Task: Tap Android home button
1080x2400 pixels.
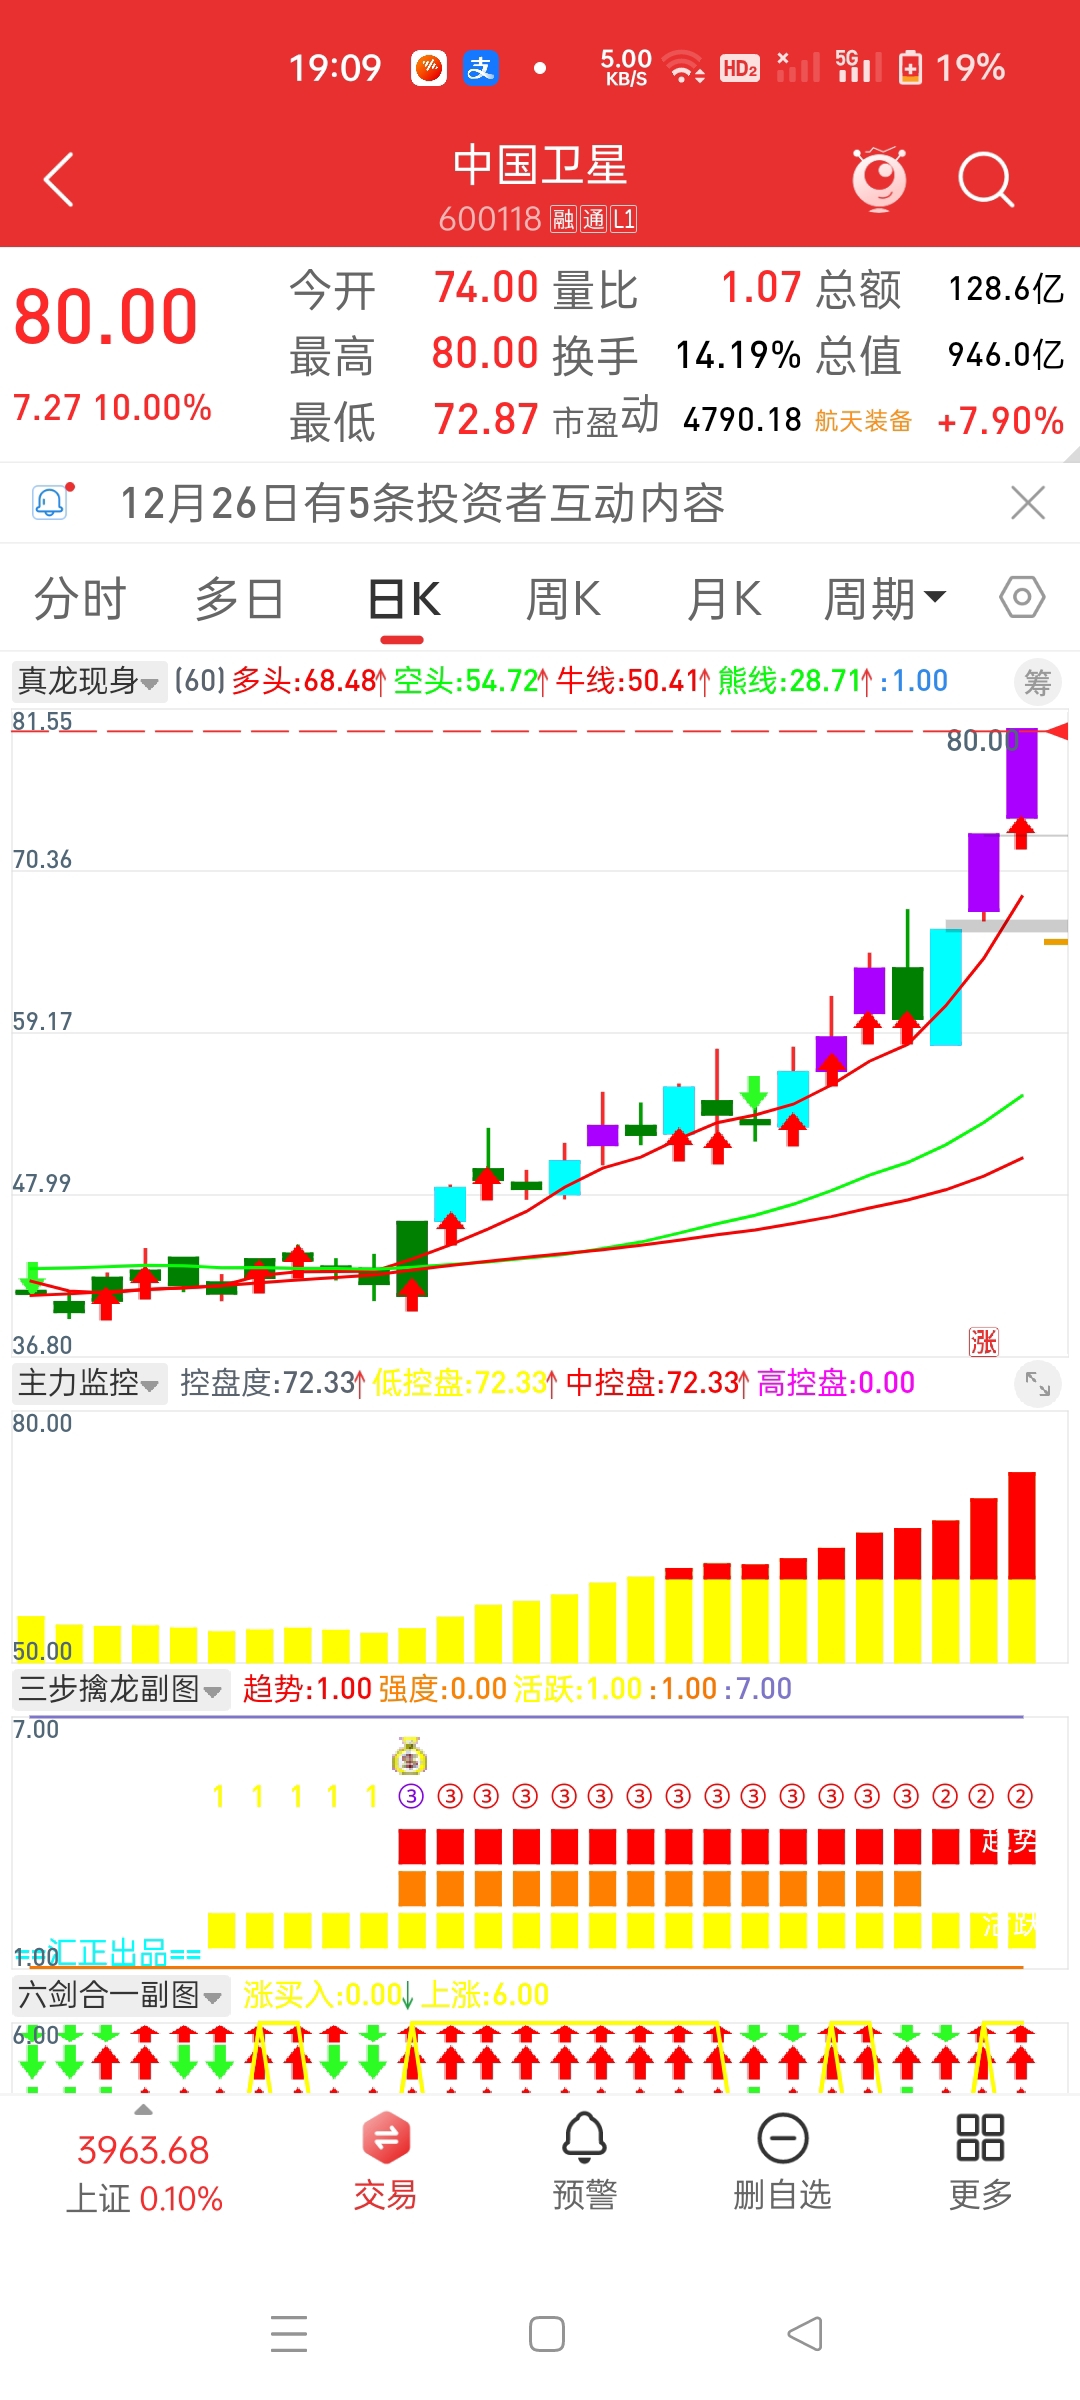Action: pyautogui.click(x=547, y=2334)
